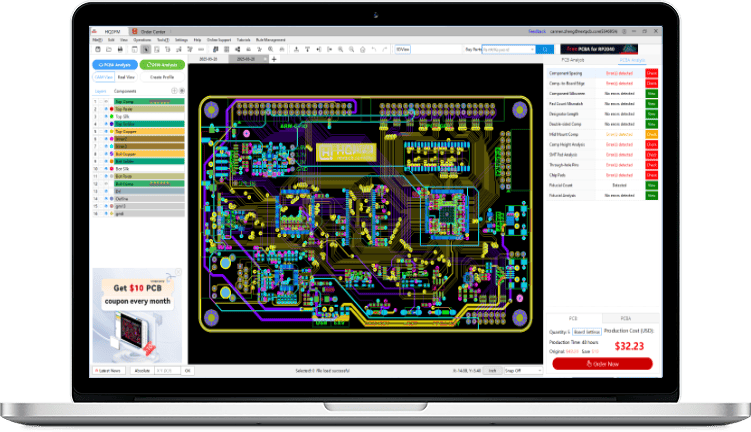
Task: Click the 3D View toolbar button
Action: pyautogui.click(x=401, y=48)
